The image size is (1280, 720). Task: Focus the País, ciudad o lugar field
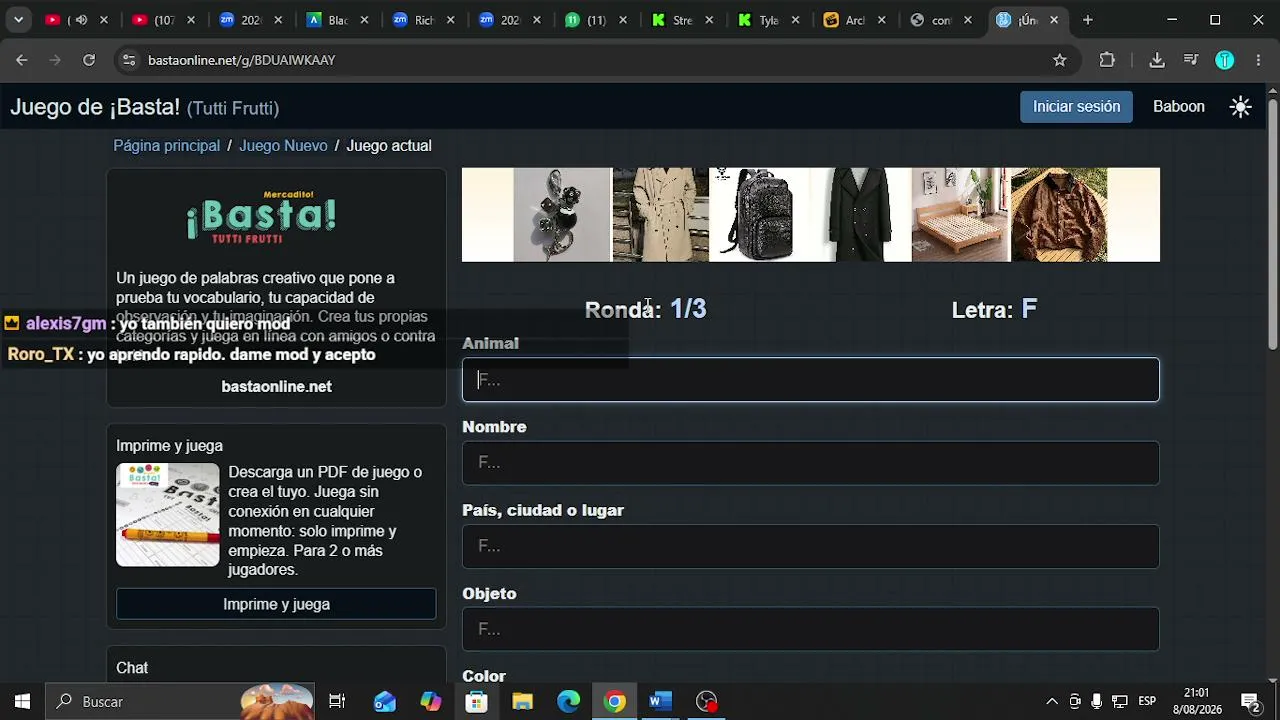811,546
